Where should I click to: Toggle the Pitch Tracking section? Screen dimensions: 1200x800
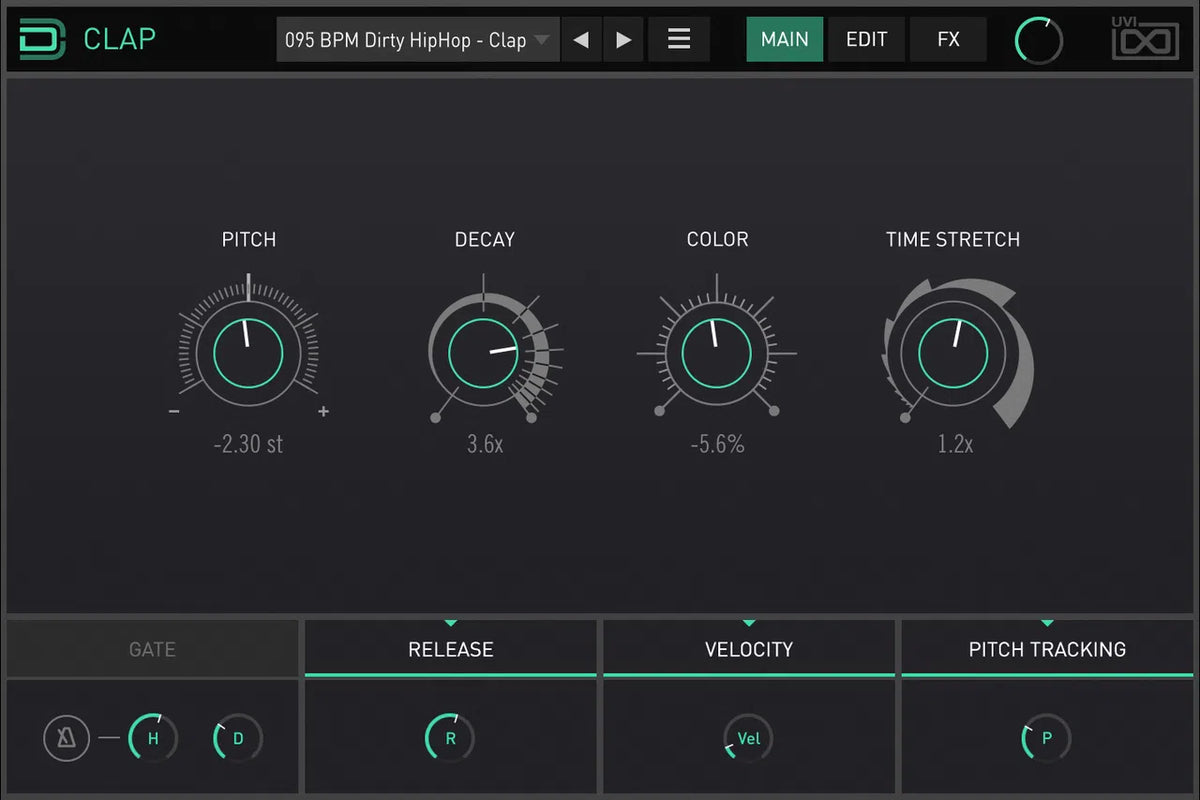[1047, 649]
